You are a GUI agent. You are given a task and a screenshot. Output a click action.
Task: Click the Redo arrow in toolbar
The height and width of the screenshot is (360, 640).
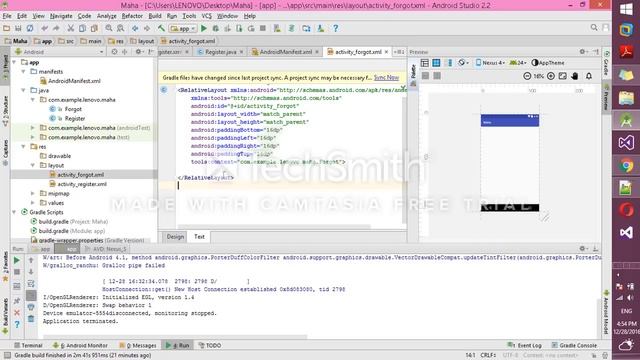[x=56, y=28]
